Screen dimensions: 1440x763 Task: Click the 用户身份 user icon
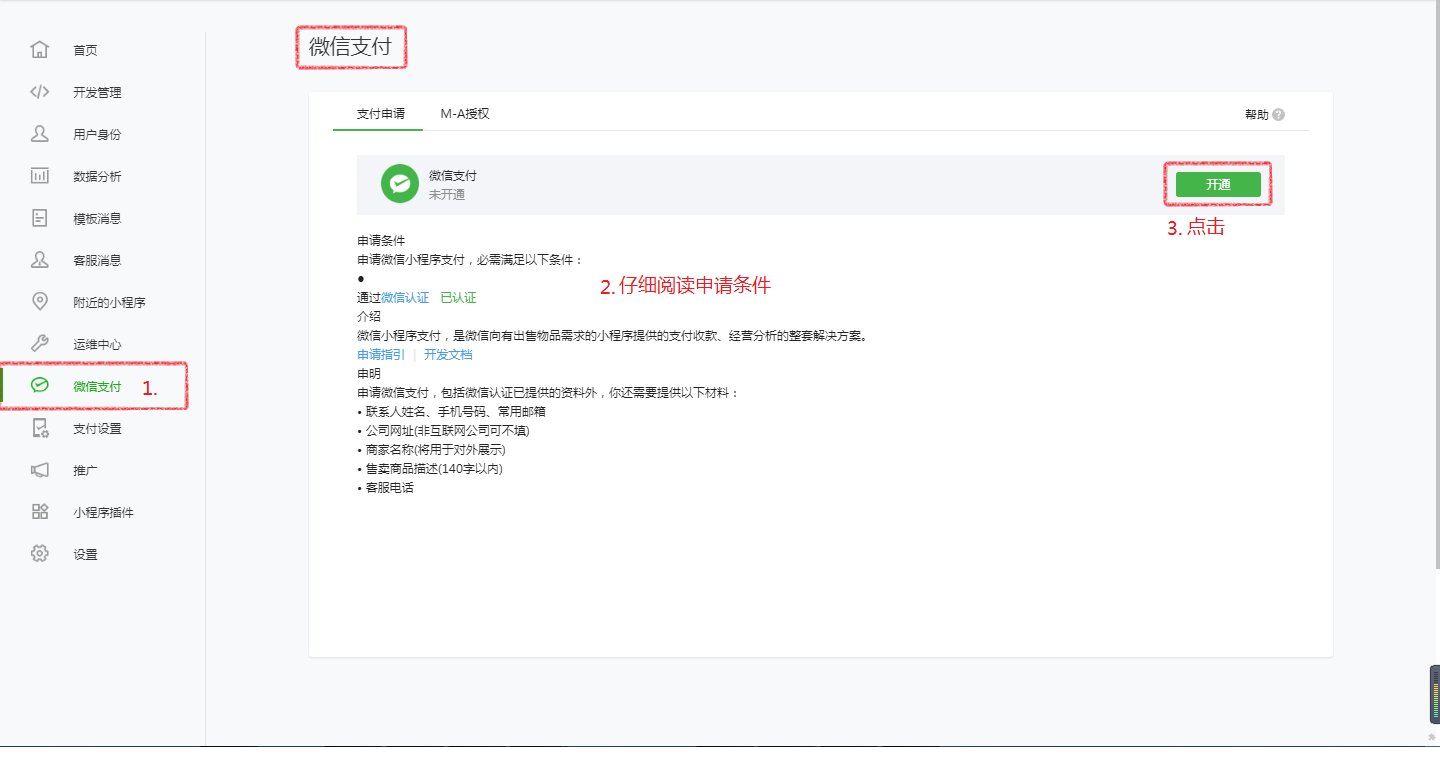point(40,133)
